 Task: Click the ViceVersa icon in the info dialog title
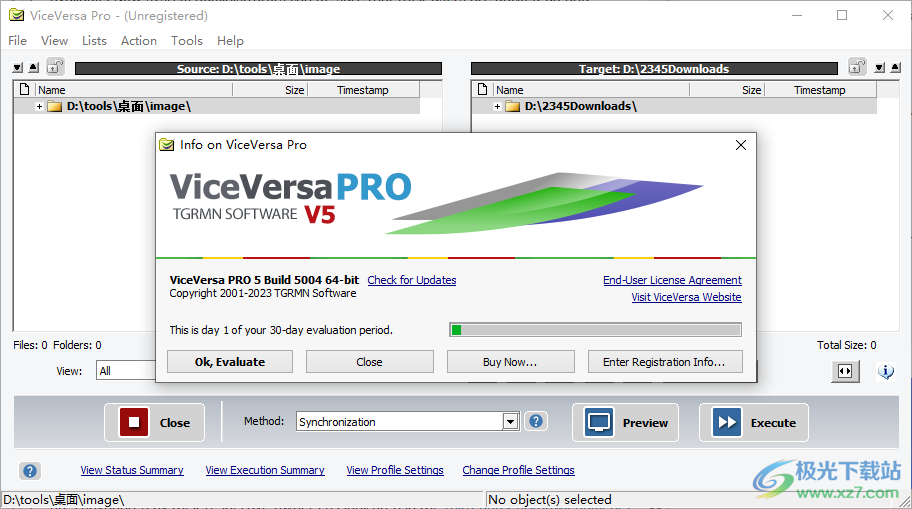pos(167,145)
